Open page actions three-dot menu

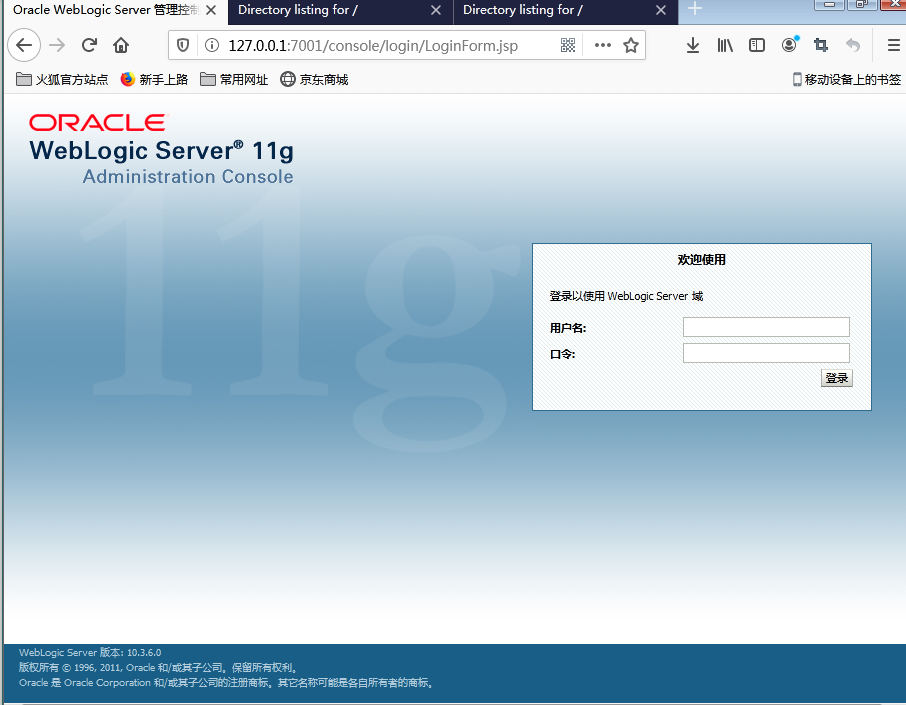[x=603, y=45]
